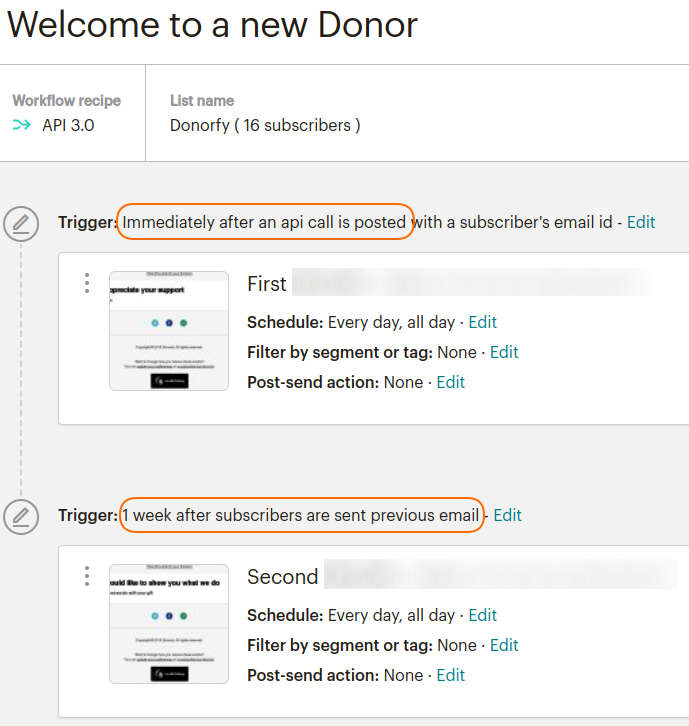Open the three-dot menu of the First email
The image size is (689, 726).
tap(87, 283)
